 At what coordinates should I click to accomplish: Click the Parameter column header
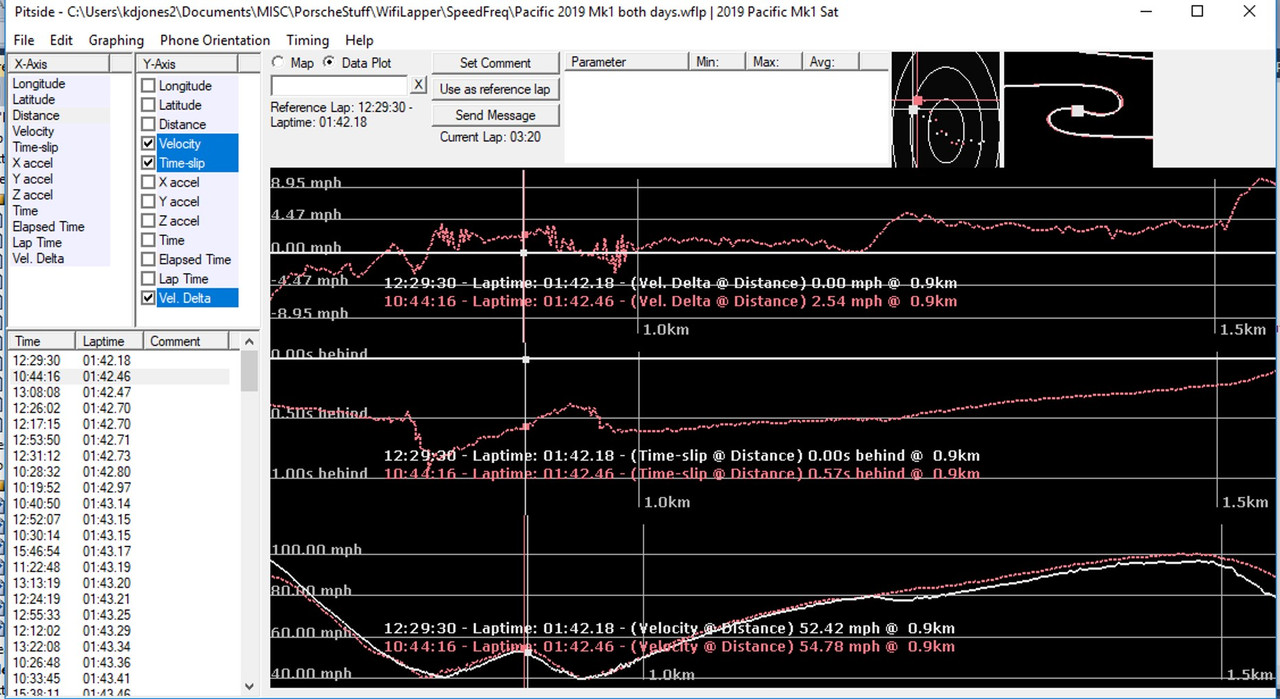pyautogui.click(x=627, y=62)
